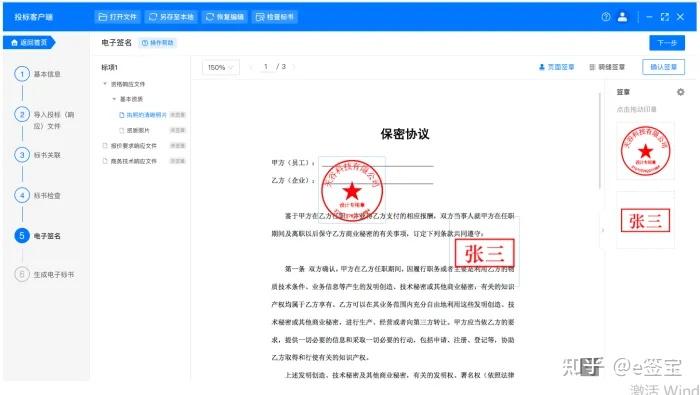Click the document vertical scrollbar
This screenshot has width=700, height=395.
[600, 141]
